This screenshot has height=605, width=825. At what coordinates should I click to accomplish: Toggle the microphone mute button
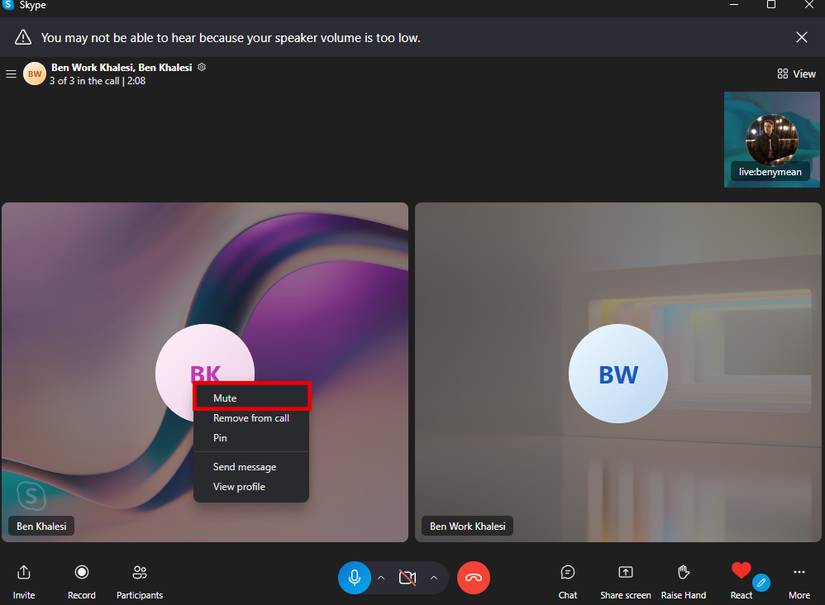(x=354, y=578)
